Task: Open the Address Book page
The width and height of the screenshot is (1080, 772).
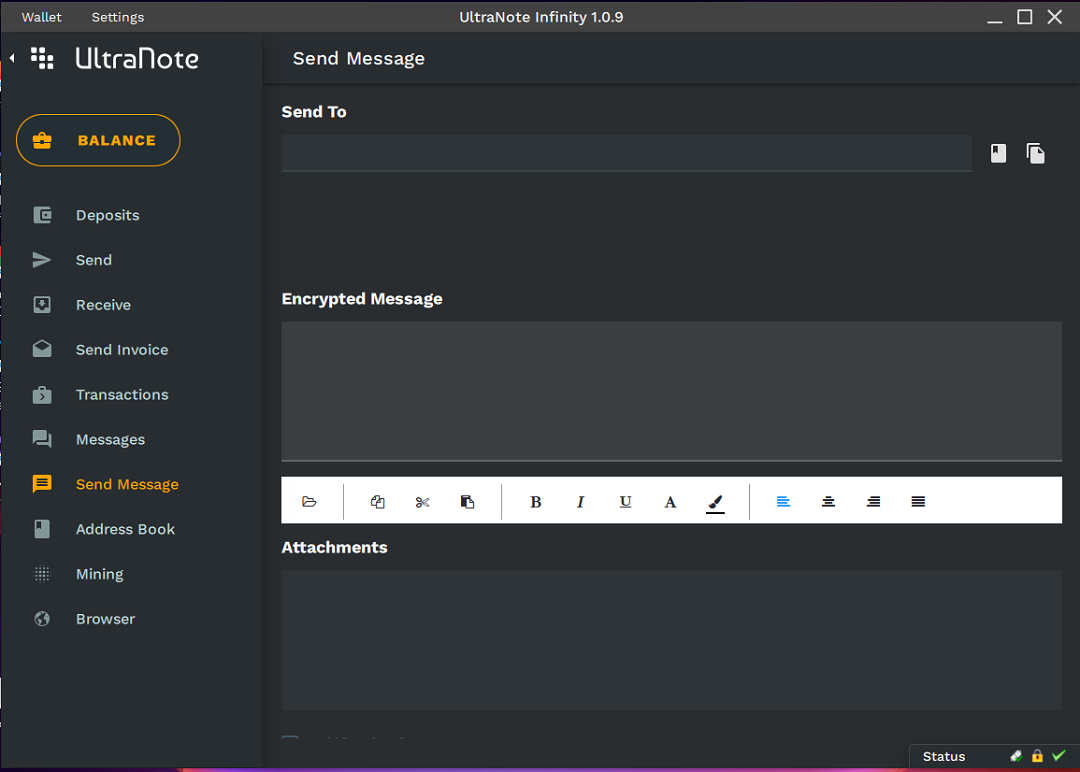Action: tap(125, 529)
